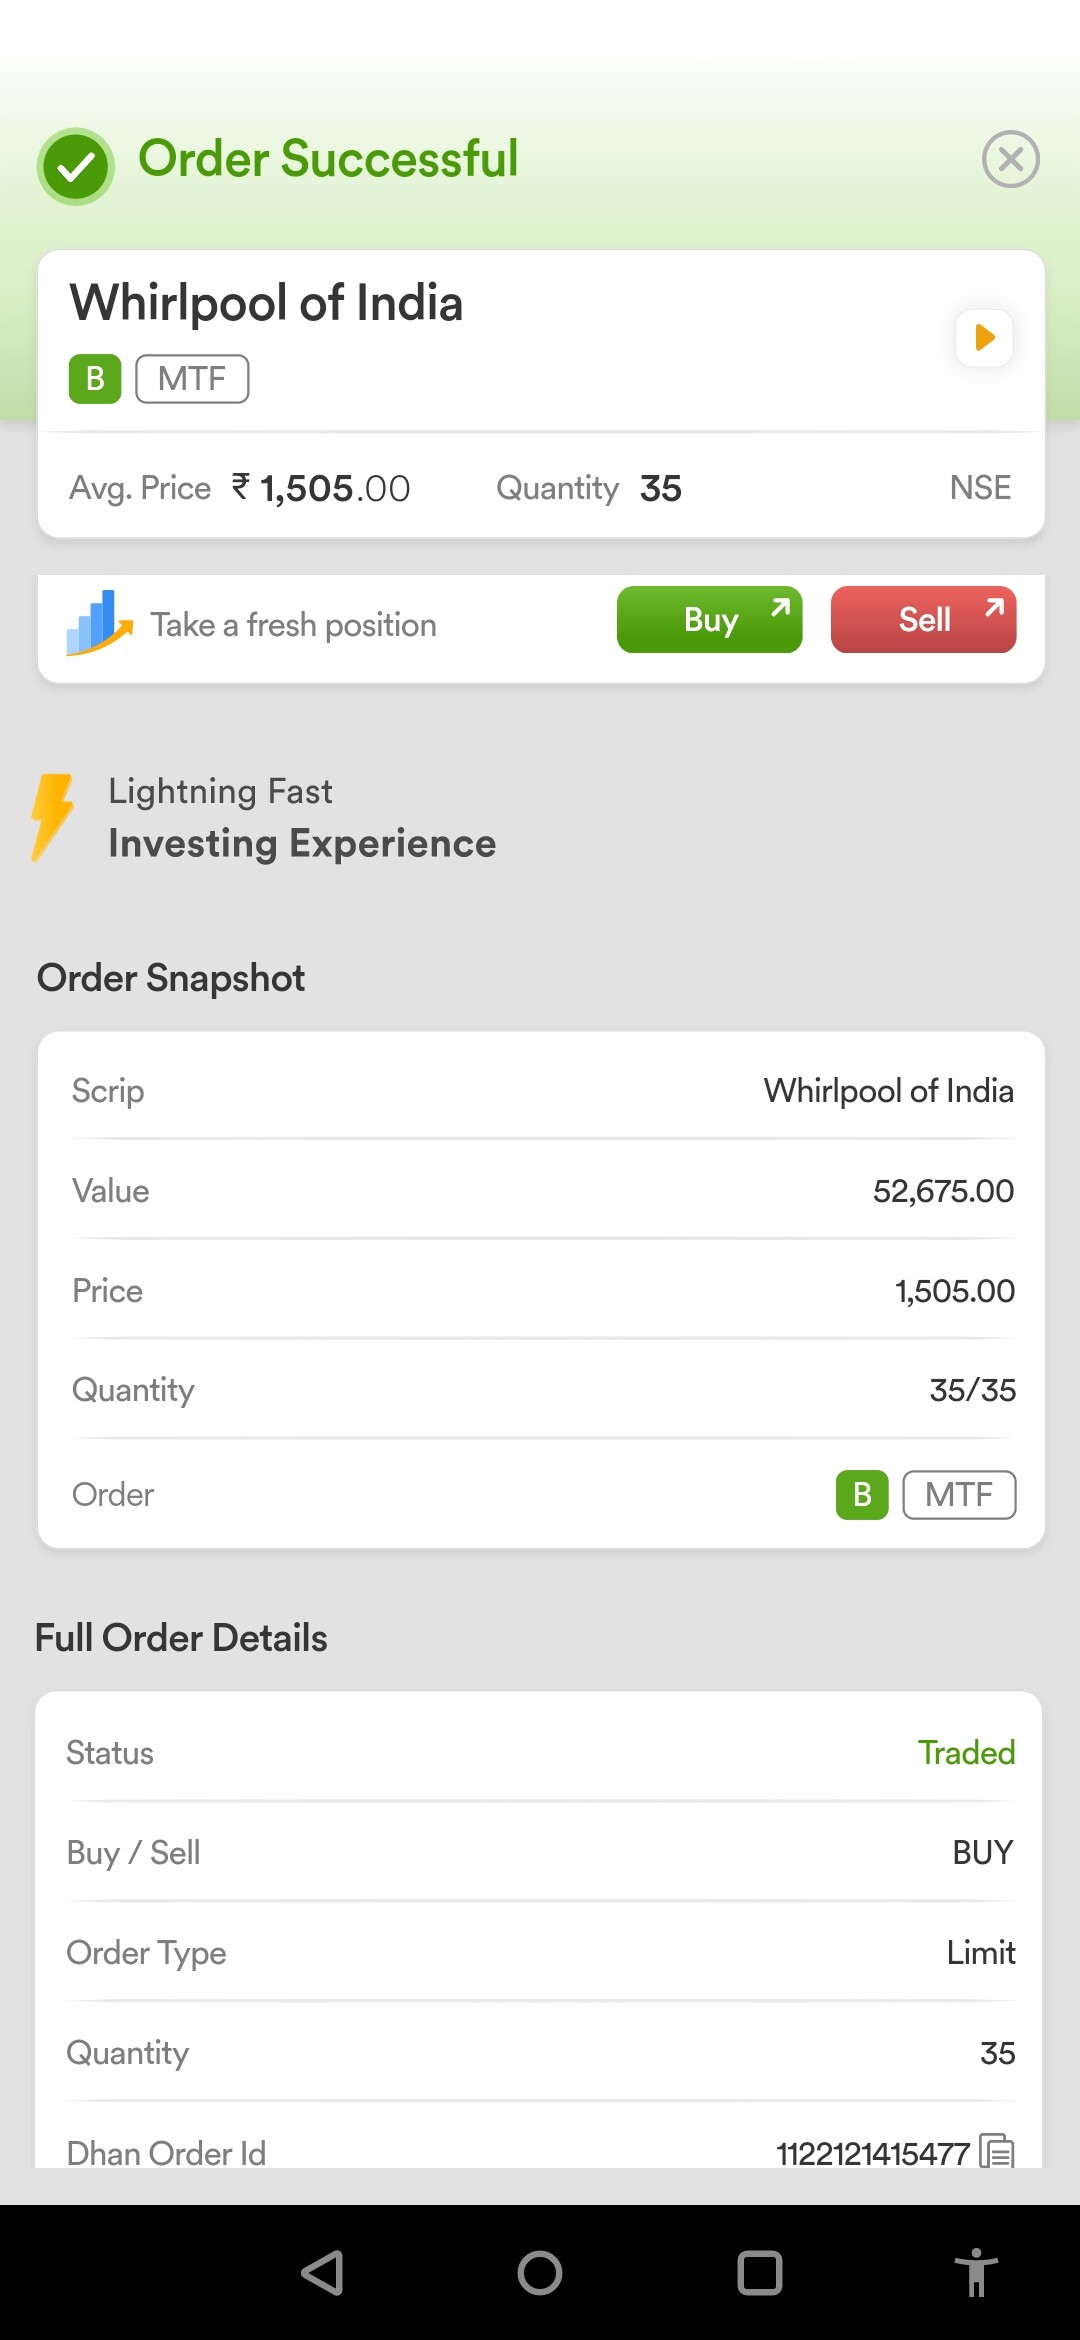Screen dimensions: 1080x2340
Task: Tap the accessibility shortcut icon
Action: (976, 2273)
